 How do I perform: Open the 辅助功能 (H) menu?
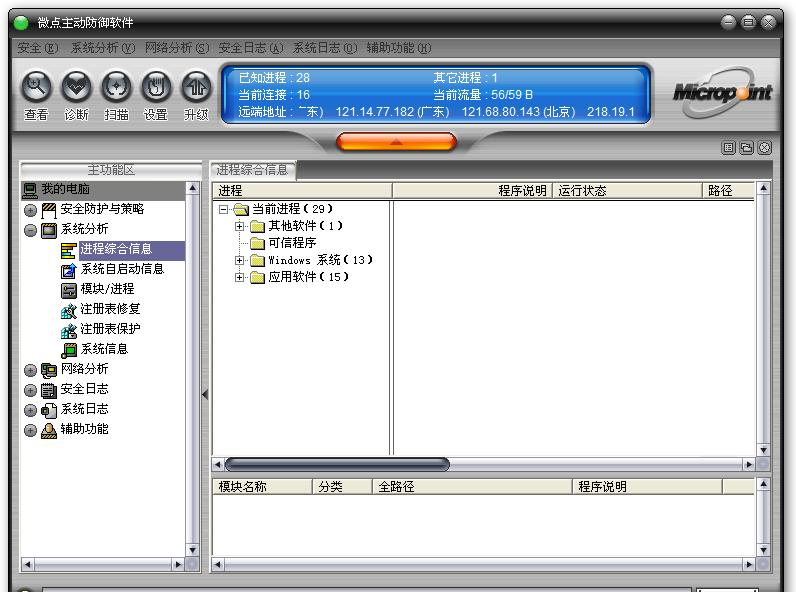point(398,48)
